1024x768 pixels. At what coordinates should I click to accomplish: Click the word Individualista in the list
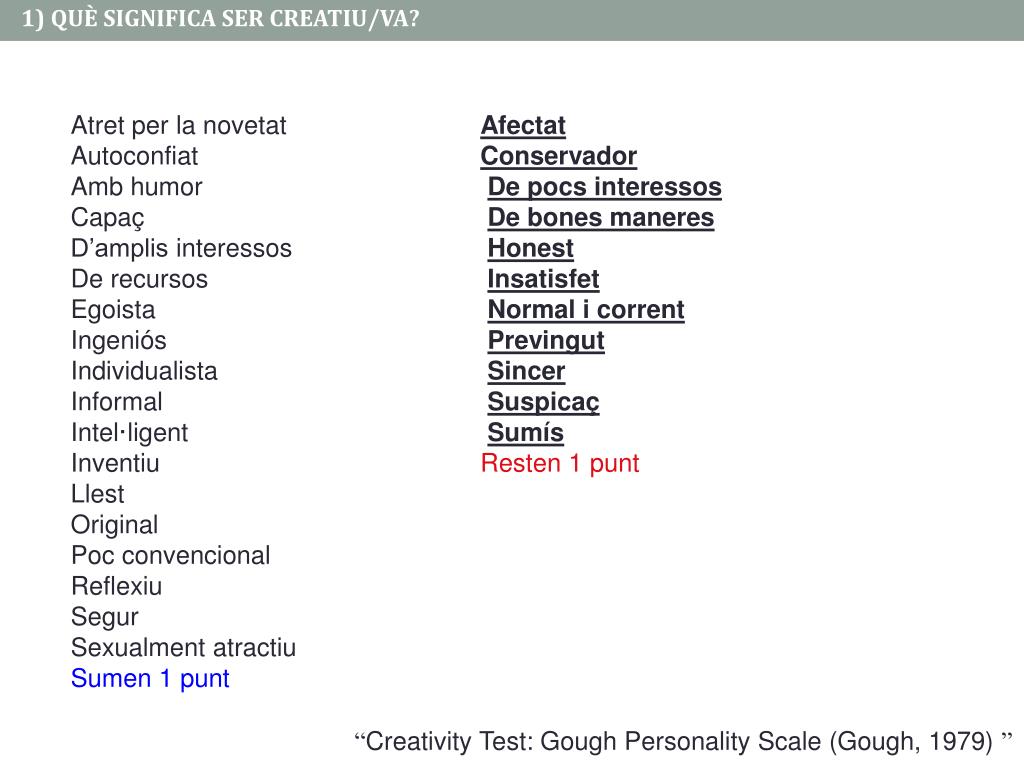point(144,372)
